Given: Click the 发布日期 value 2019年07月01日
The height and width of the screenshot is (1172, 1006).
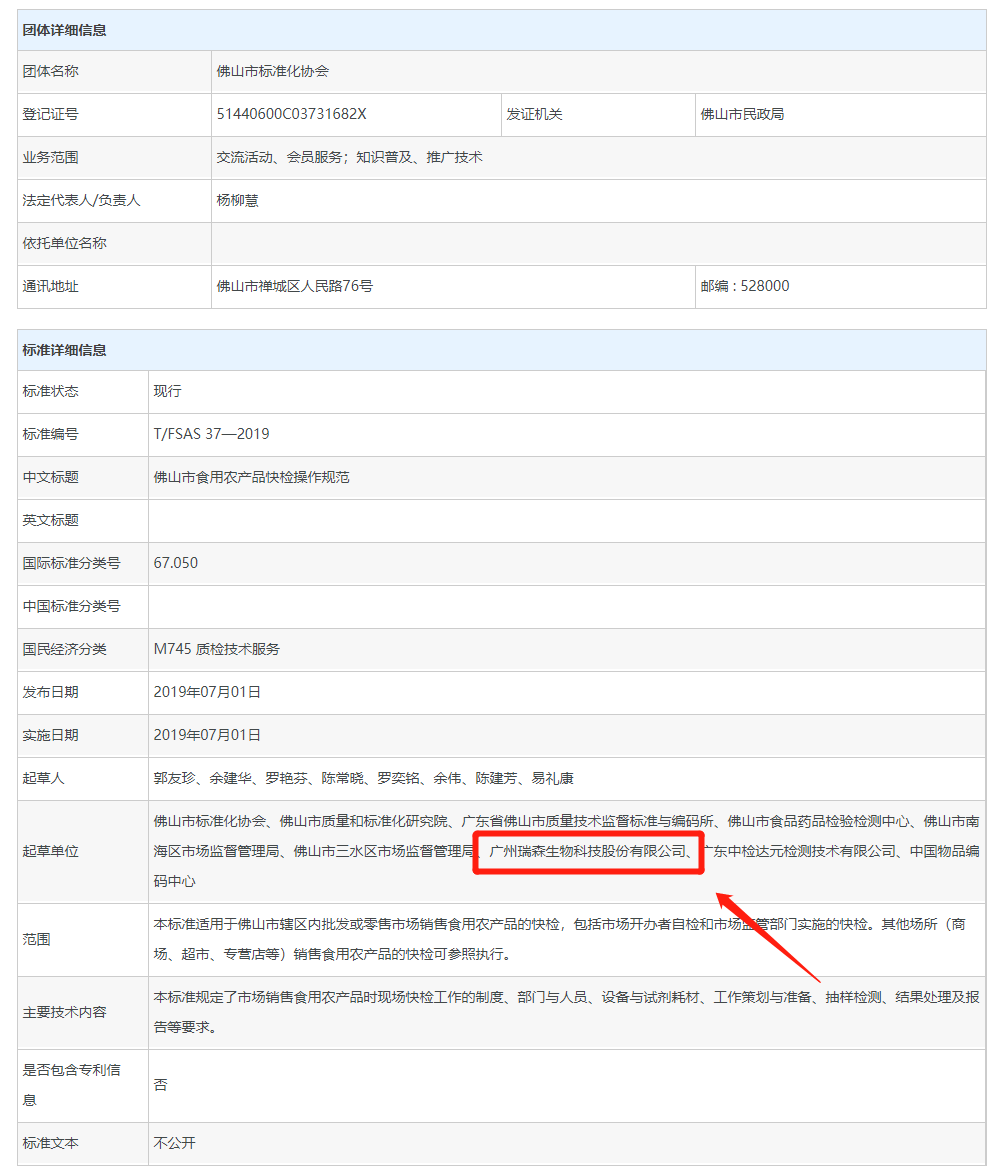Looking at the screenshot, I should click(207, 692).
